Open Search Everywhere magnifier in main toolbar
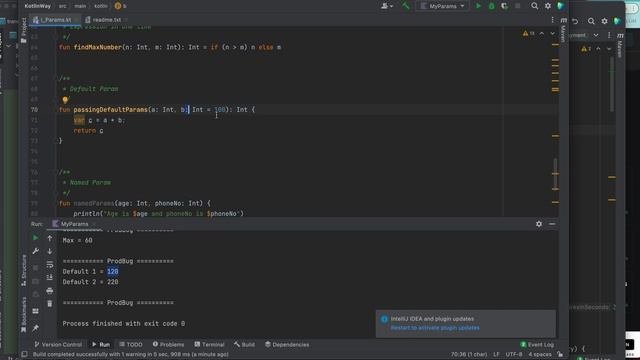Screen dimensions: 640x360 pyautogui.click(x=534, y=6)
